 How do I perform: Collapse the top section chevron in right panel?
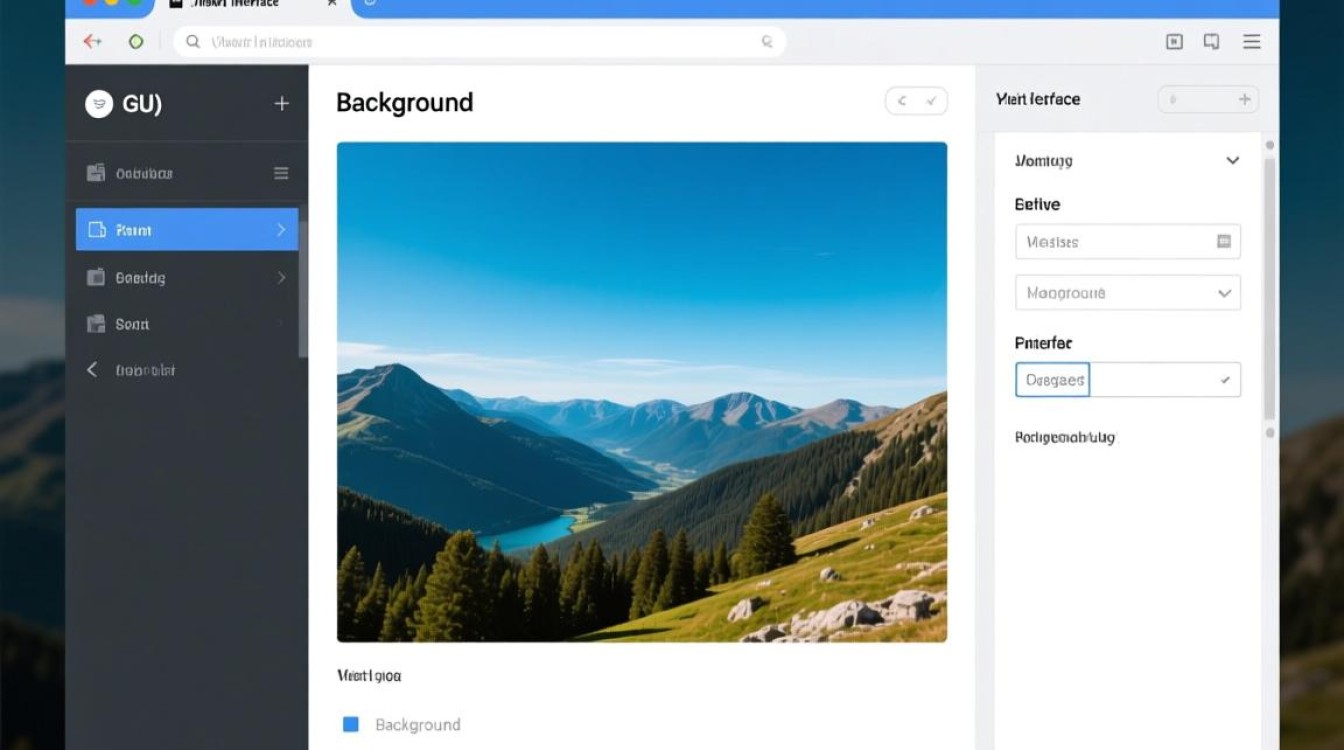click(x=1232, y=161)
